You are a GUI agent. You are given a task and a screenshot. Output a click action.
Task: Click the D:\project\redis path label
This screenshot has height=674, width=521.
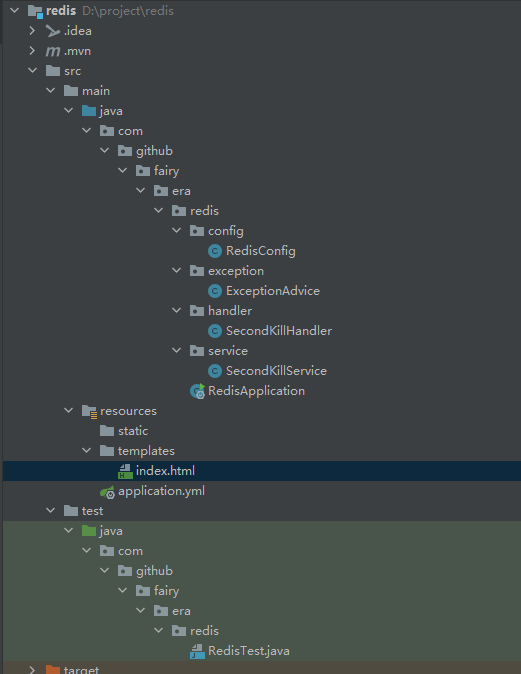point(128,11)
